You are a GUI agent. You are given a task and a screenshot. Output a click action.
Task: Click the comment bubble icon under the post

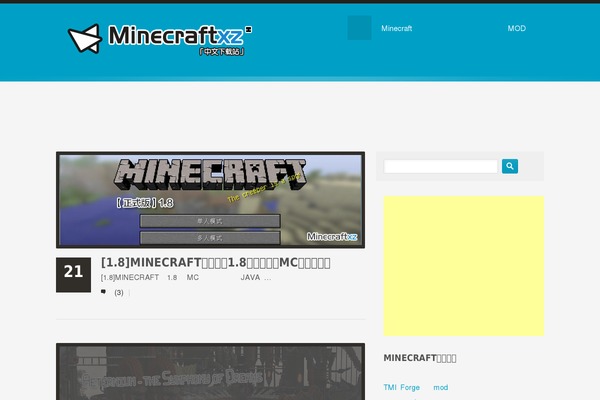(x=103, y=292)
